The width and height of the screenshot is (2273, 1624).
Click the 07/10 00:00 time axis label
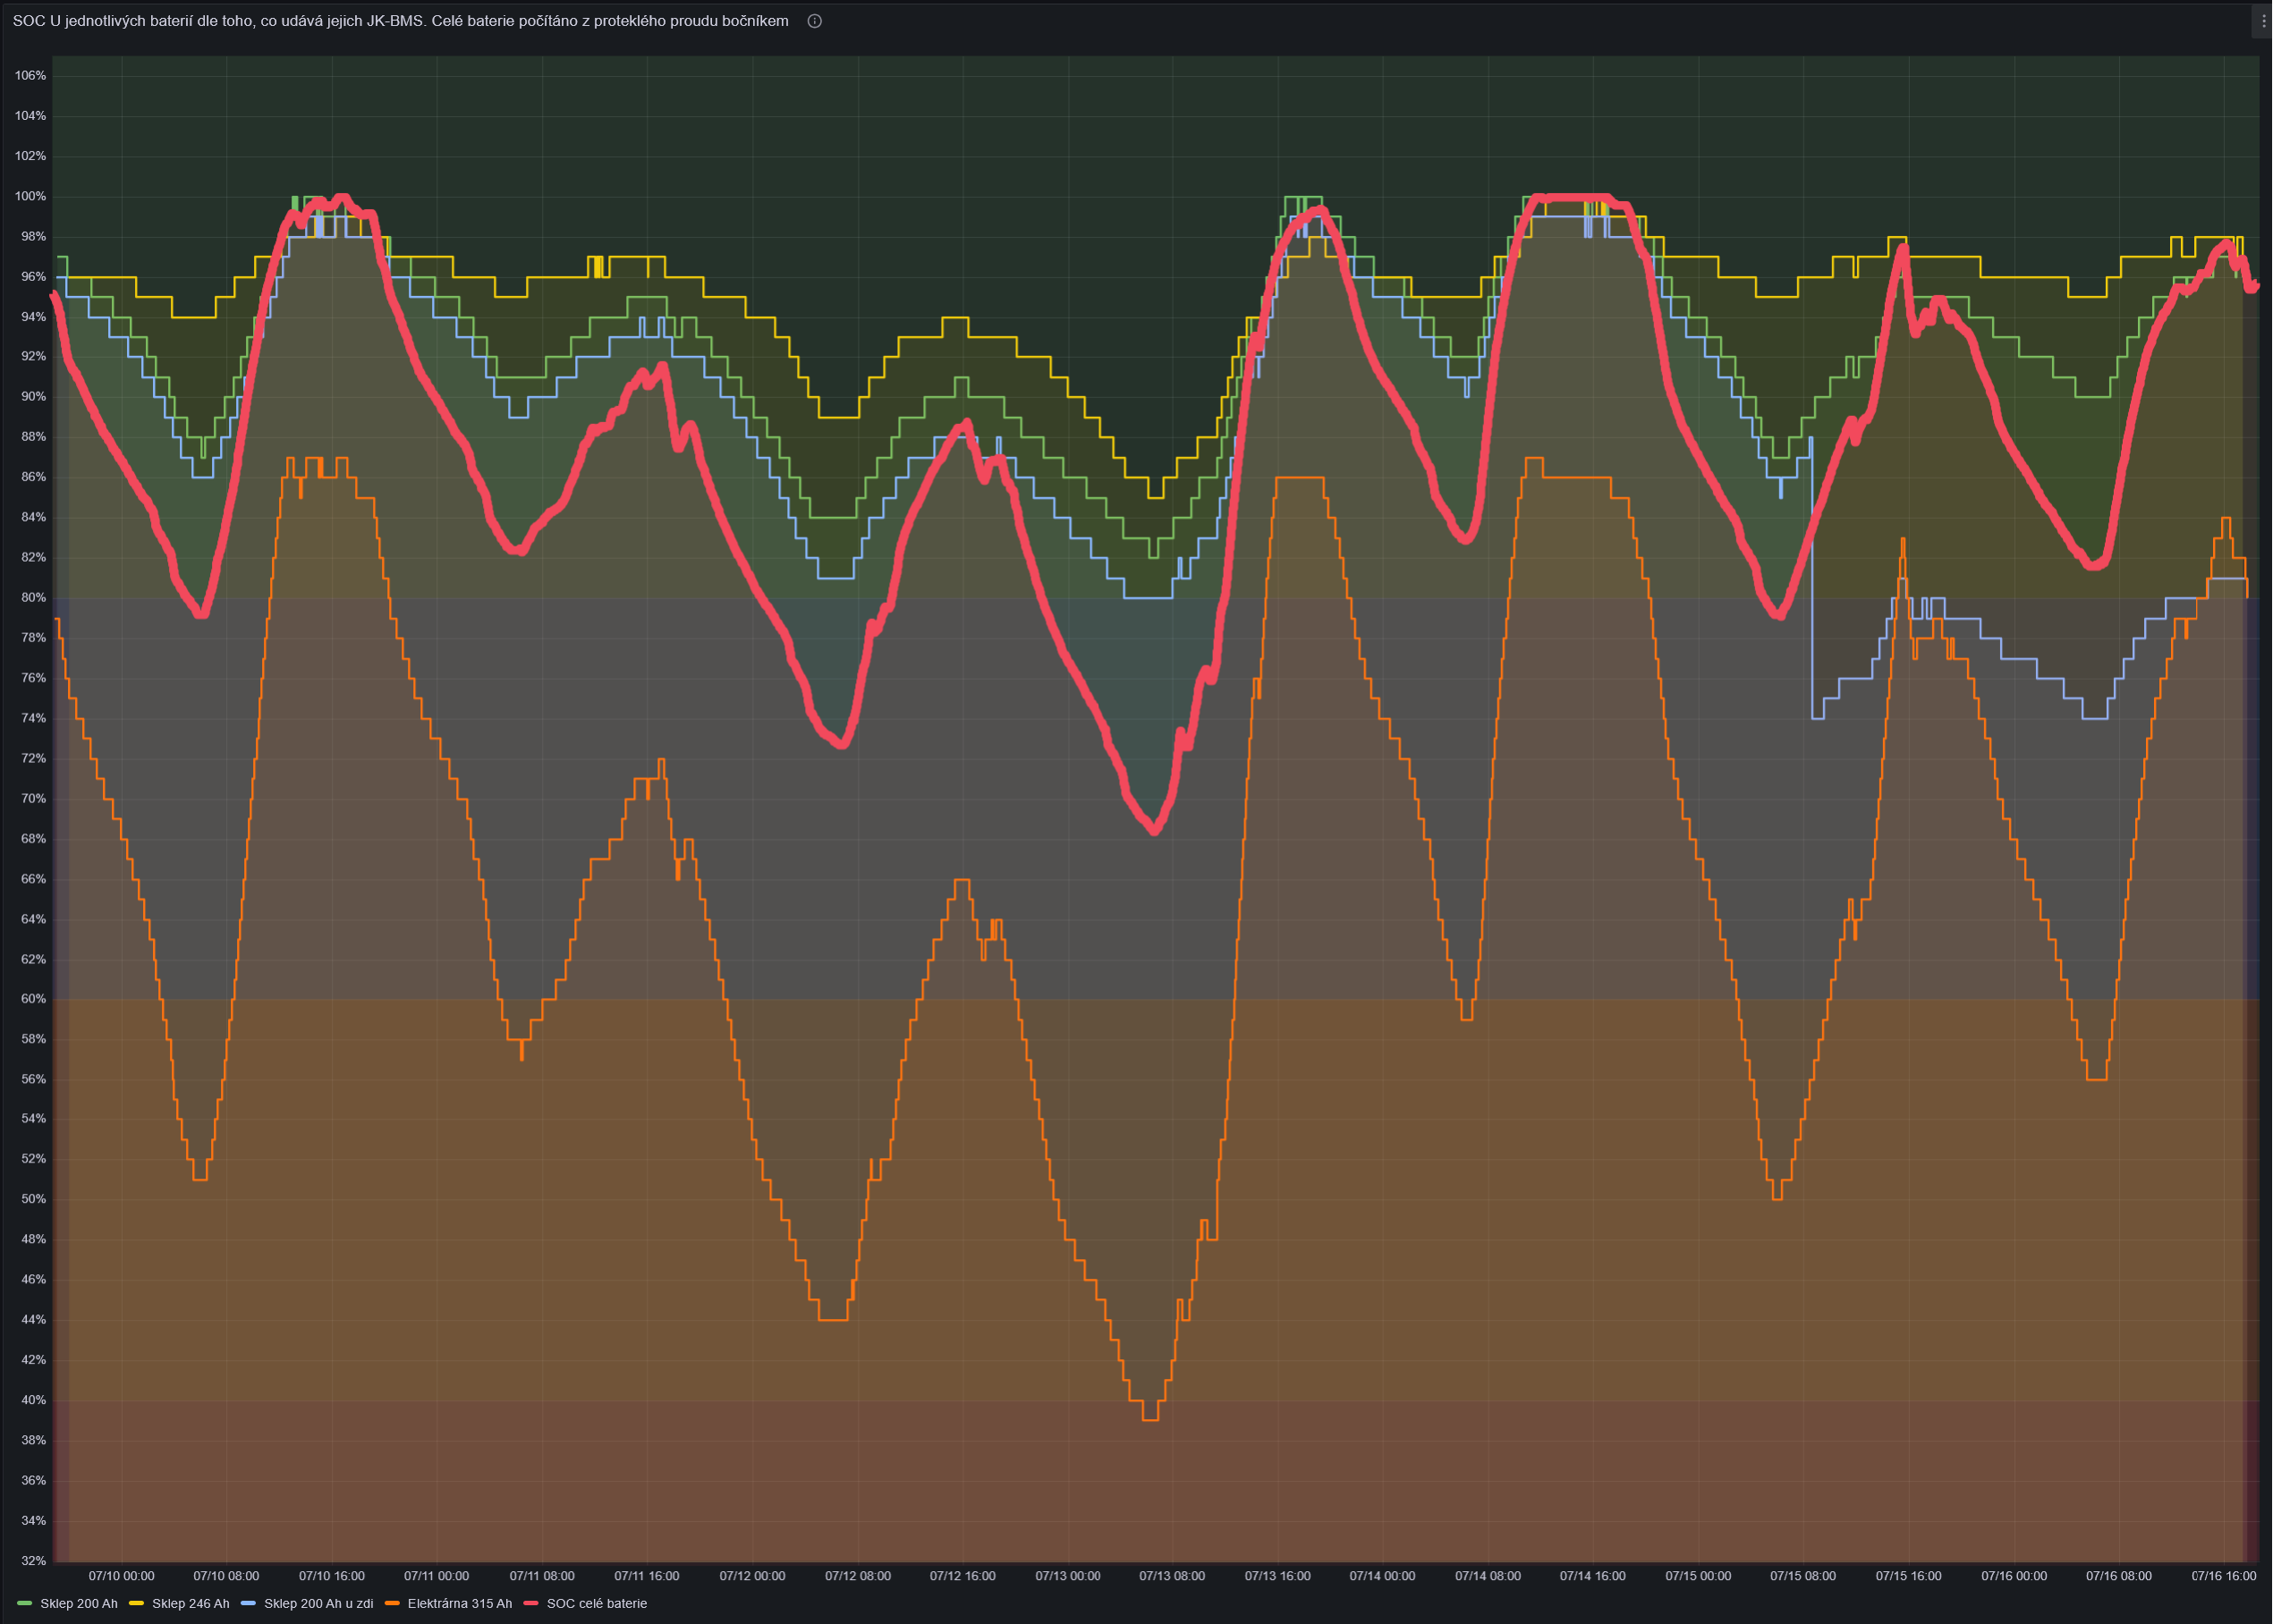[x=121, y=1576]
